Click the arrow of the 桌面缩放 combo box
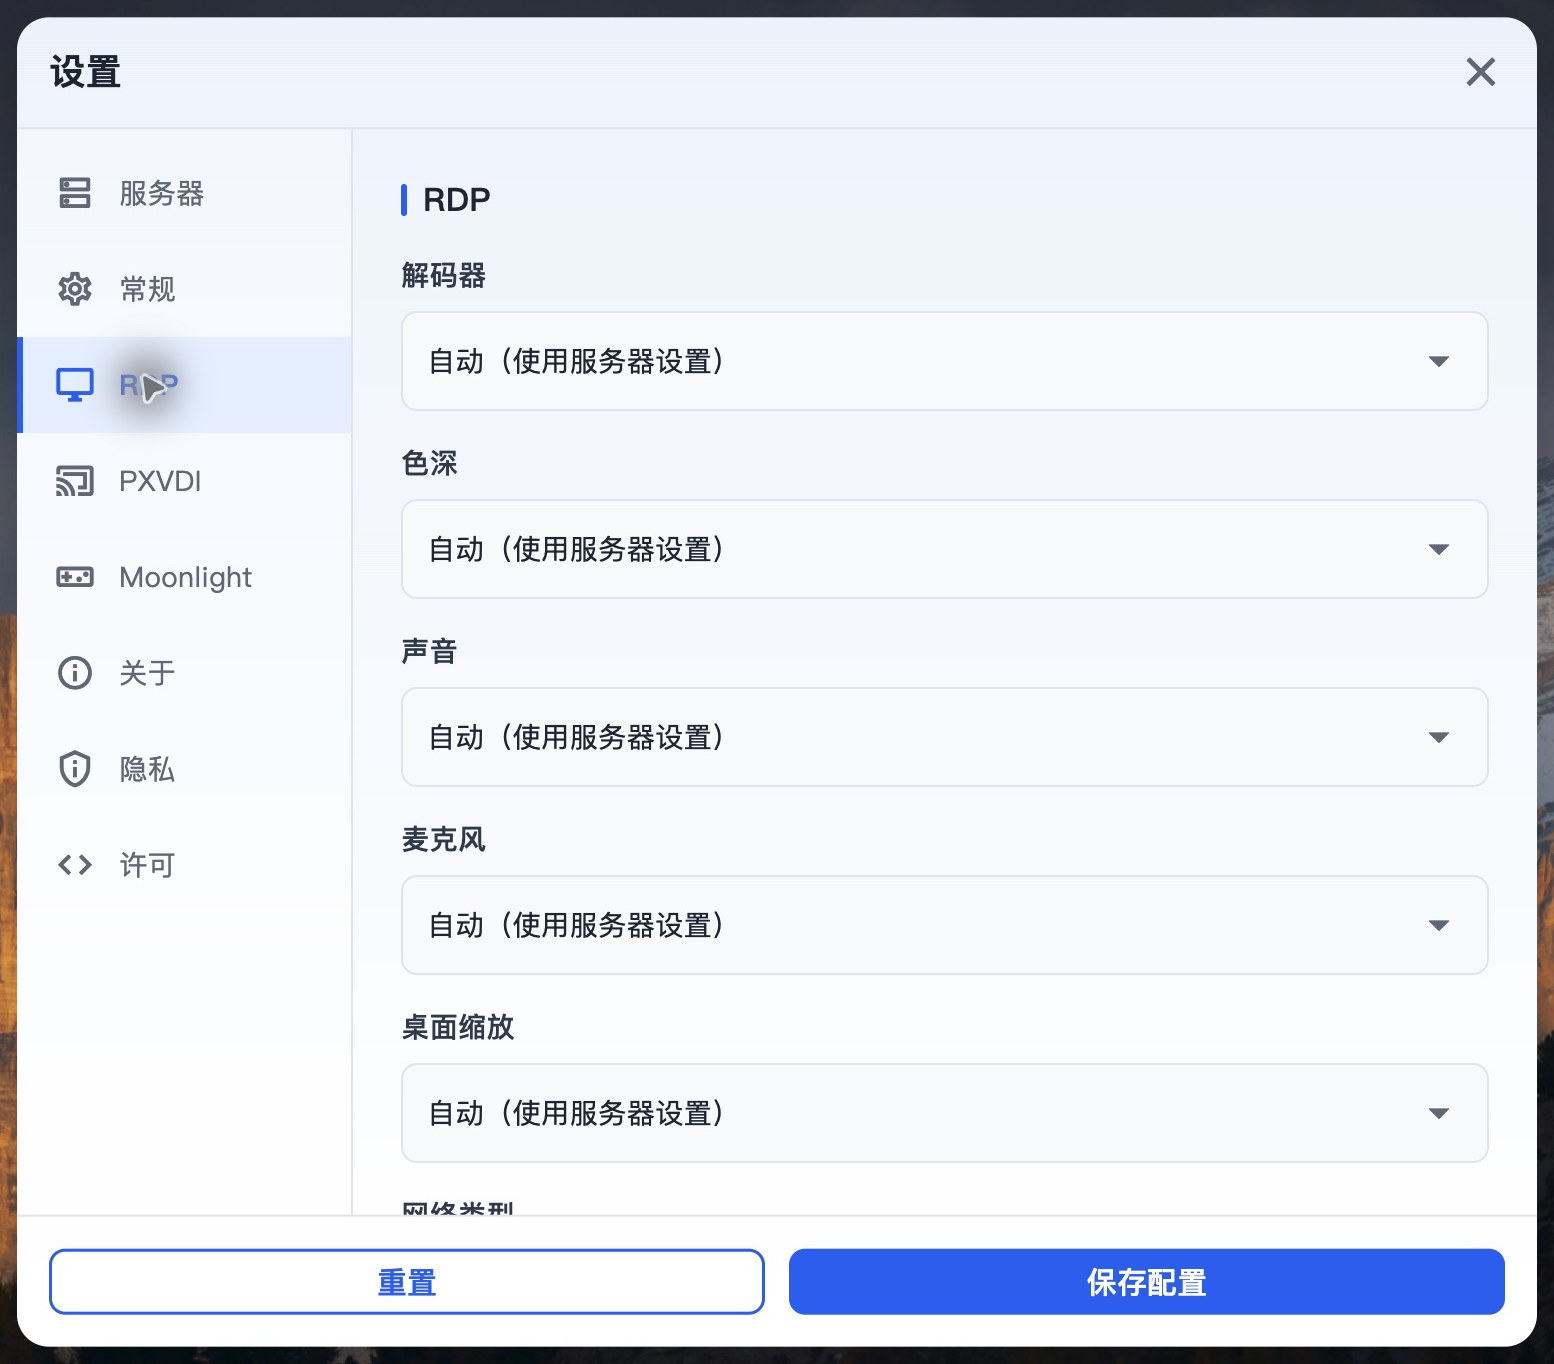Viewport: 1554px width, 1364px height. tap(1439, 1113)
